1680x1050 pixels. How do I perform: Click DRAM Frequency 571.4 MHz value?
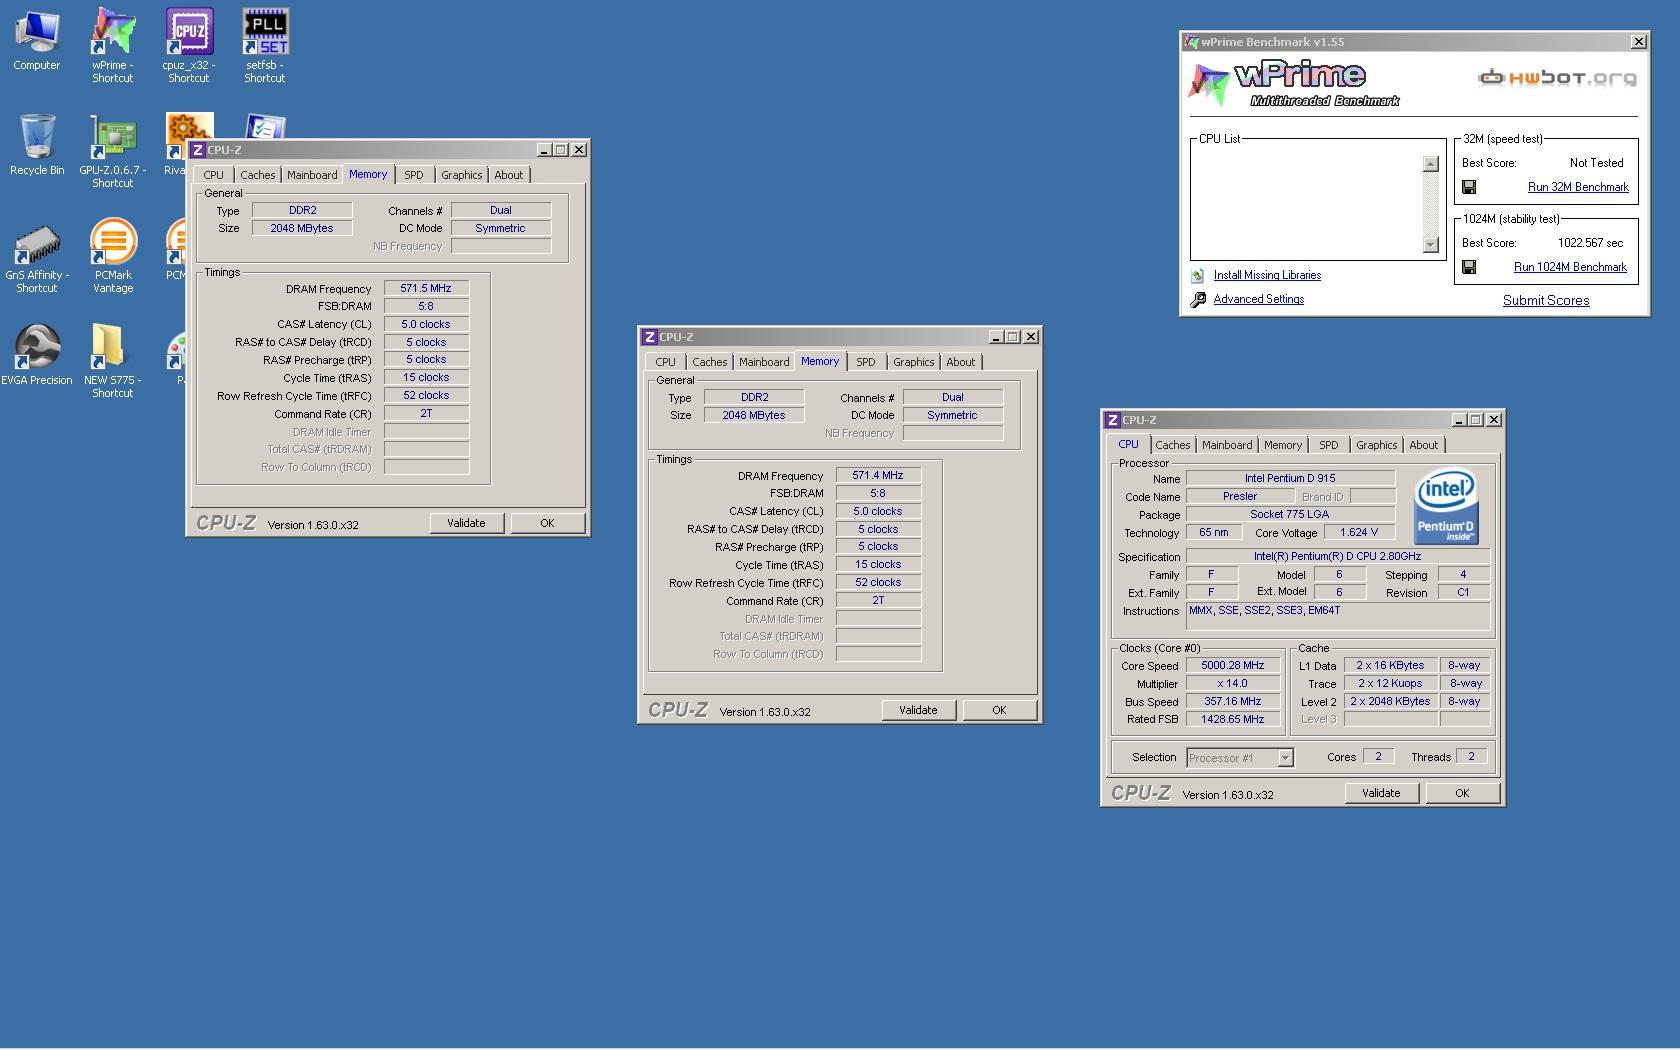878,475
